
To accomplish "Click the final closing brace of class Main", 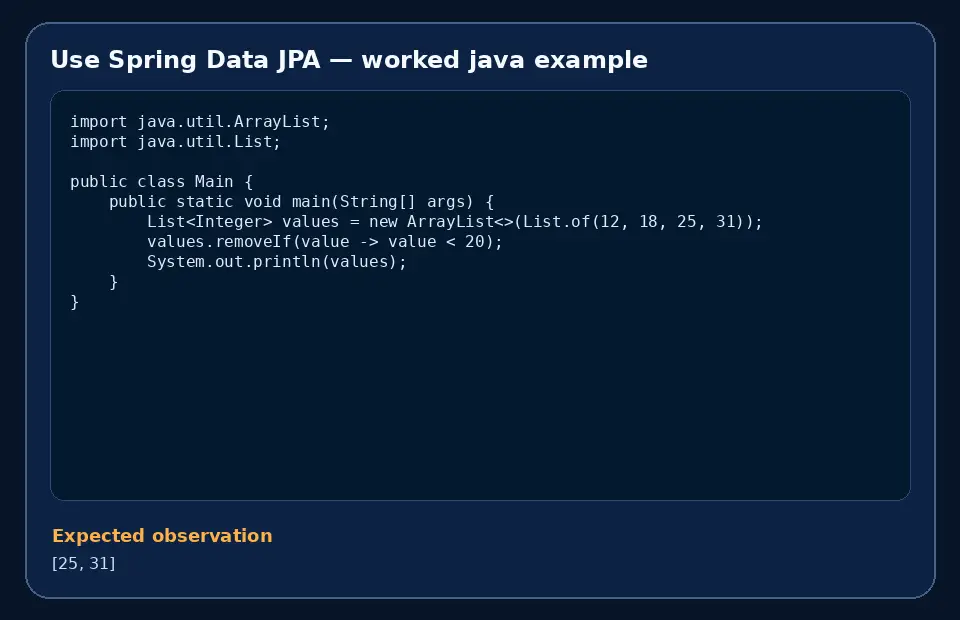I will point(75,302).
